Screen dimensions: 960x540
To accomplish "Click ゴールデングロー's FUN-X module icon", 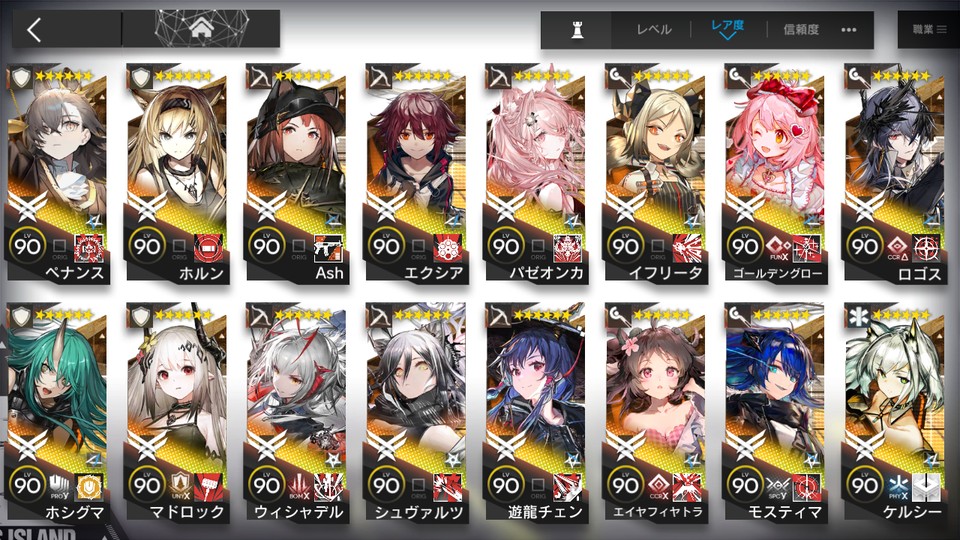I will click(778, 248).
